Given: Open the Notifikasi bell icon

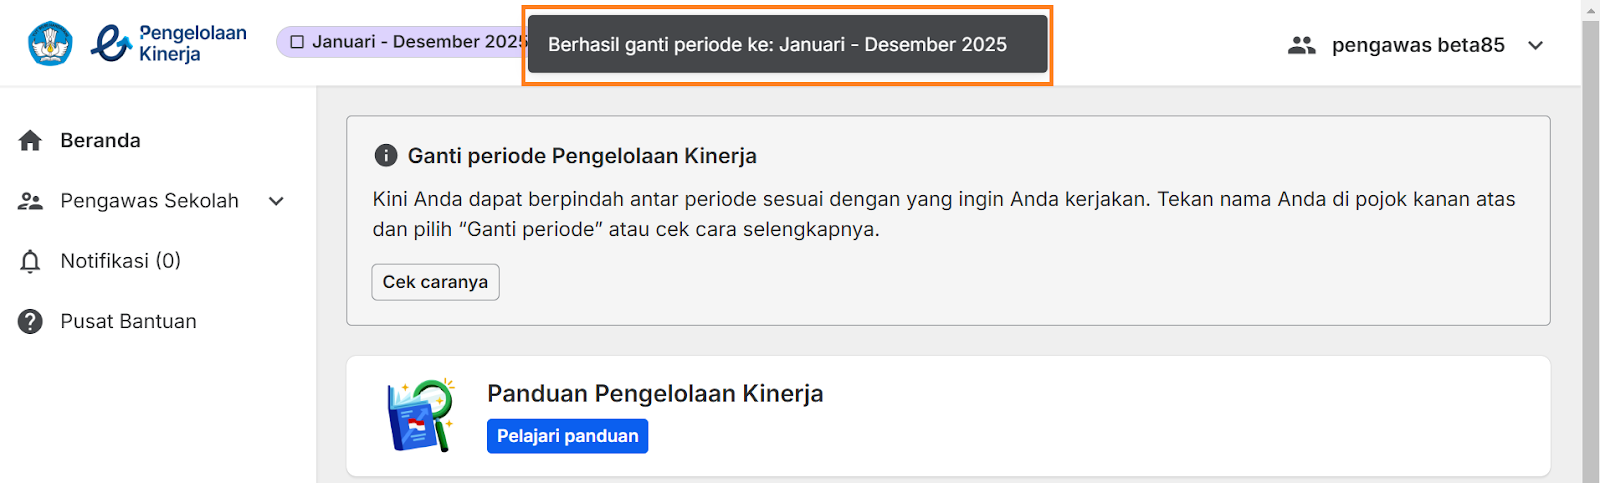Looking at the screenshot, I should pos(30,262).
